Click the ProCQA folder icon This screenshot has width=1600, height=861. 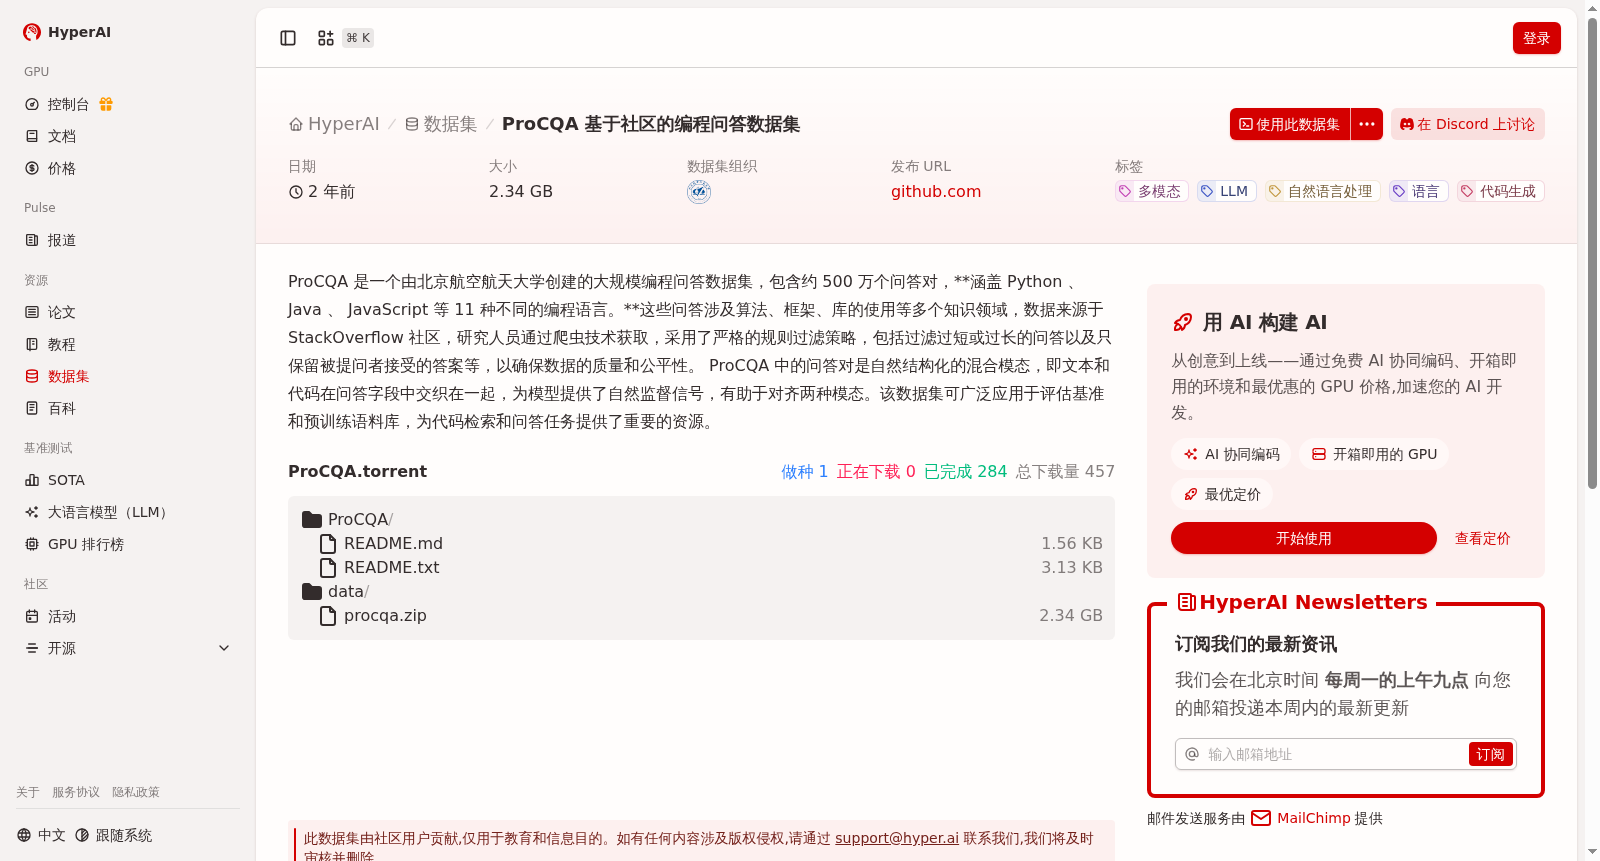(x=312, y=519)
